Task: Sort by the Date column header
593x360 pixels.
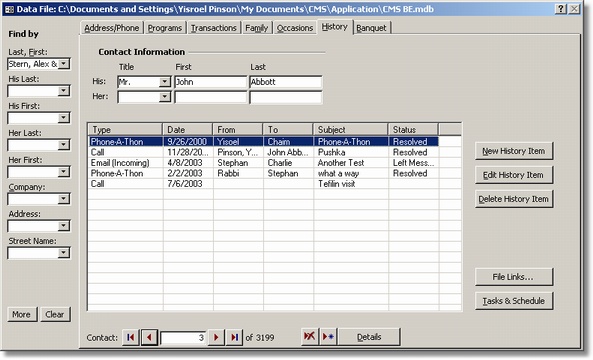Action: tap(188, 129)
